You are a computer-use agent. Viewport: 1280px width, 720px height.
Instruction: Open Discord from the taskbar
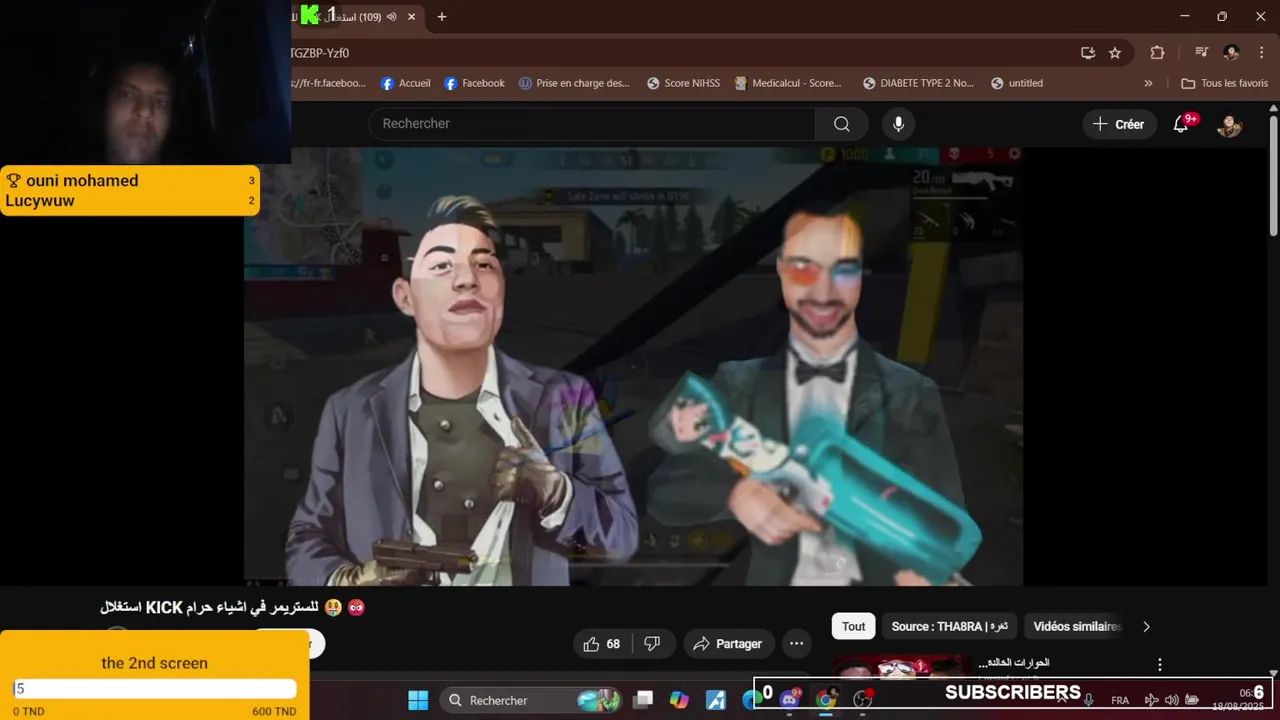coord(789,700)
